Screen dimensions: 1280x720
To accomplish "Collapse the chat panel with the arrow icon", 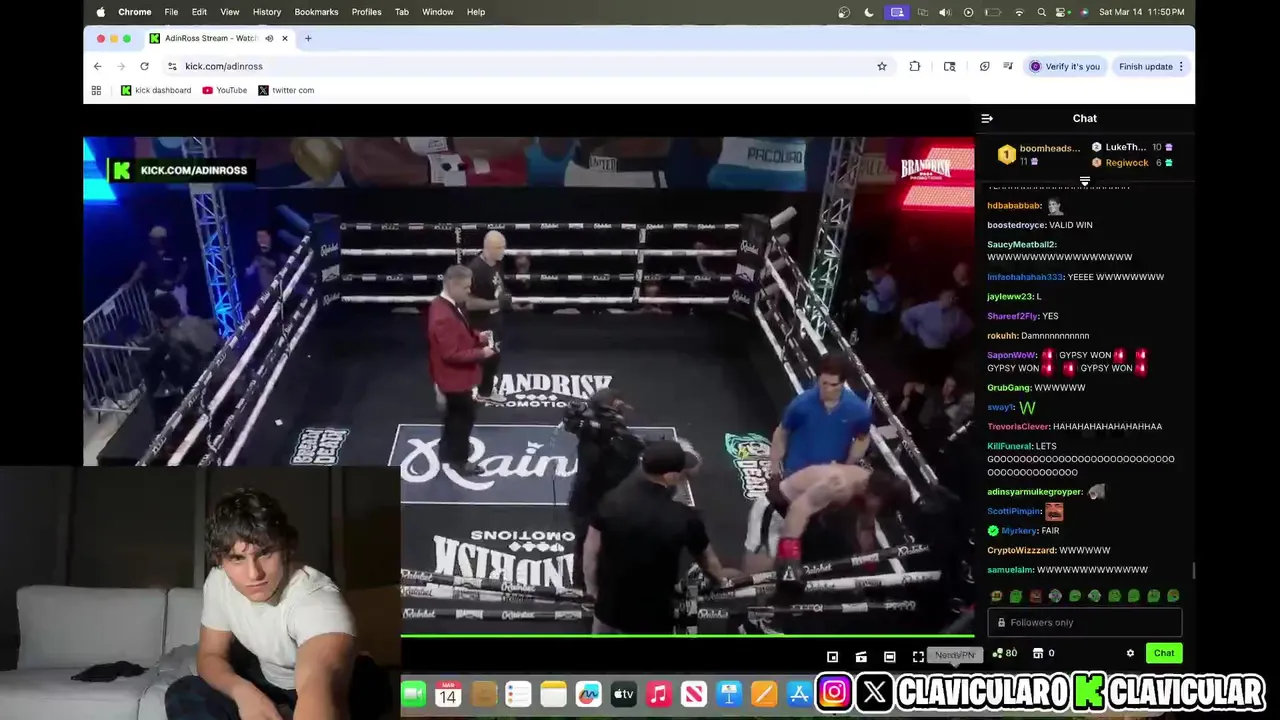I will [x=987, y=118].
